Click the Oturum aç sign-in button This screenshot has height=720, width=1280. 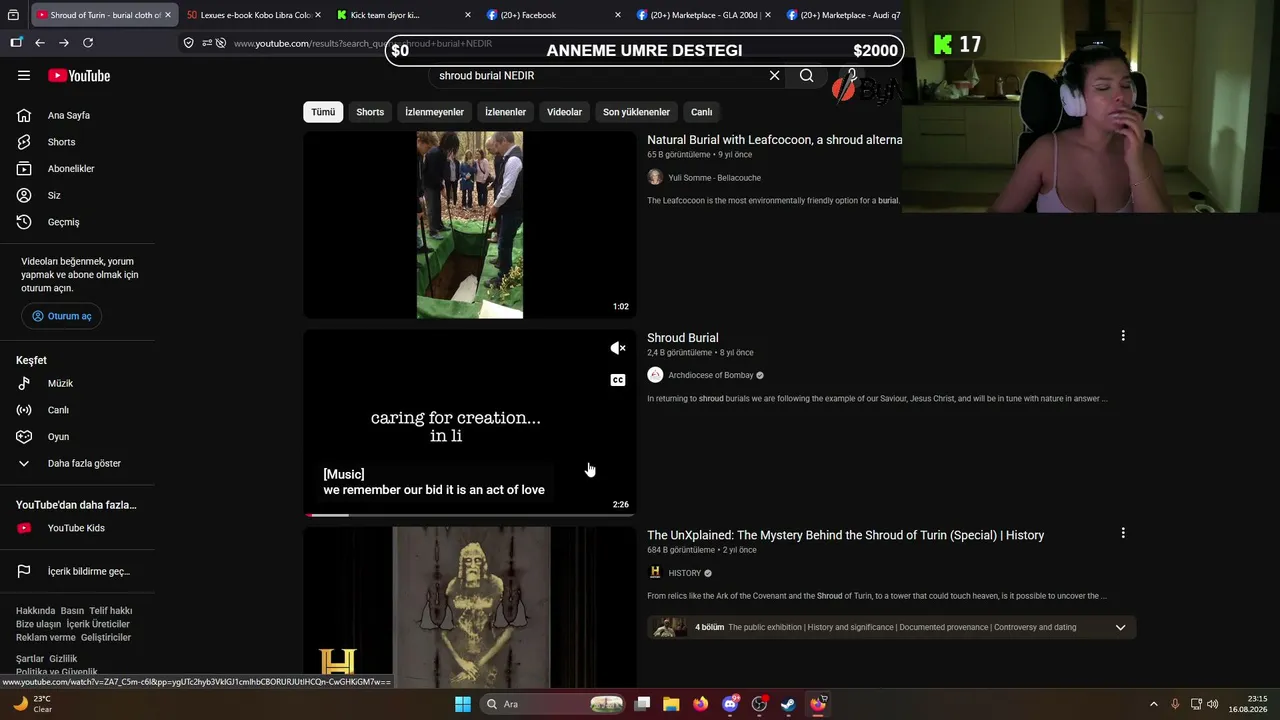pyautogui.click(x=62, y=316)
